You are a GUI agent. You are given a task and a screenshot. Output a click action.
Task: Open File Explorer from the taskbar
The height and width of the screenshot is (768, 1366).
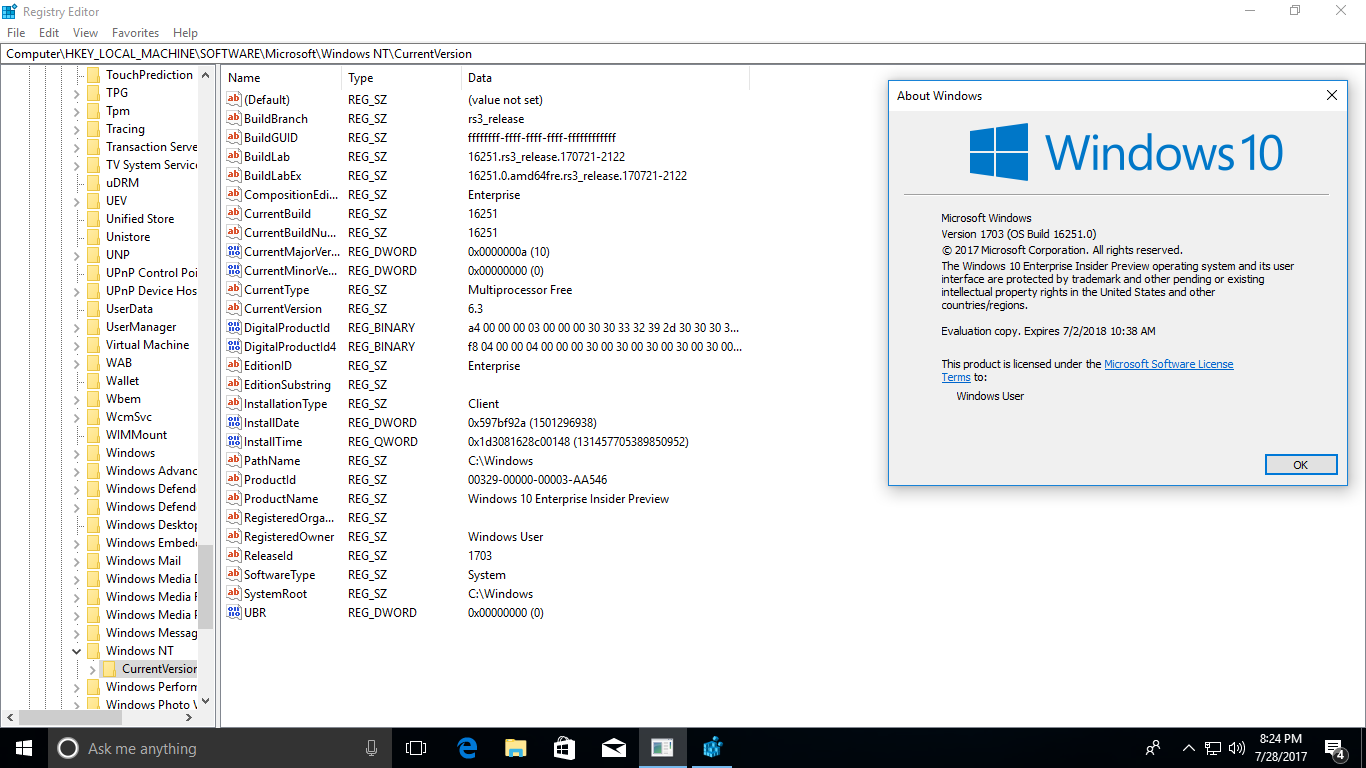516,748
